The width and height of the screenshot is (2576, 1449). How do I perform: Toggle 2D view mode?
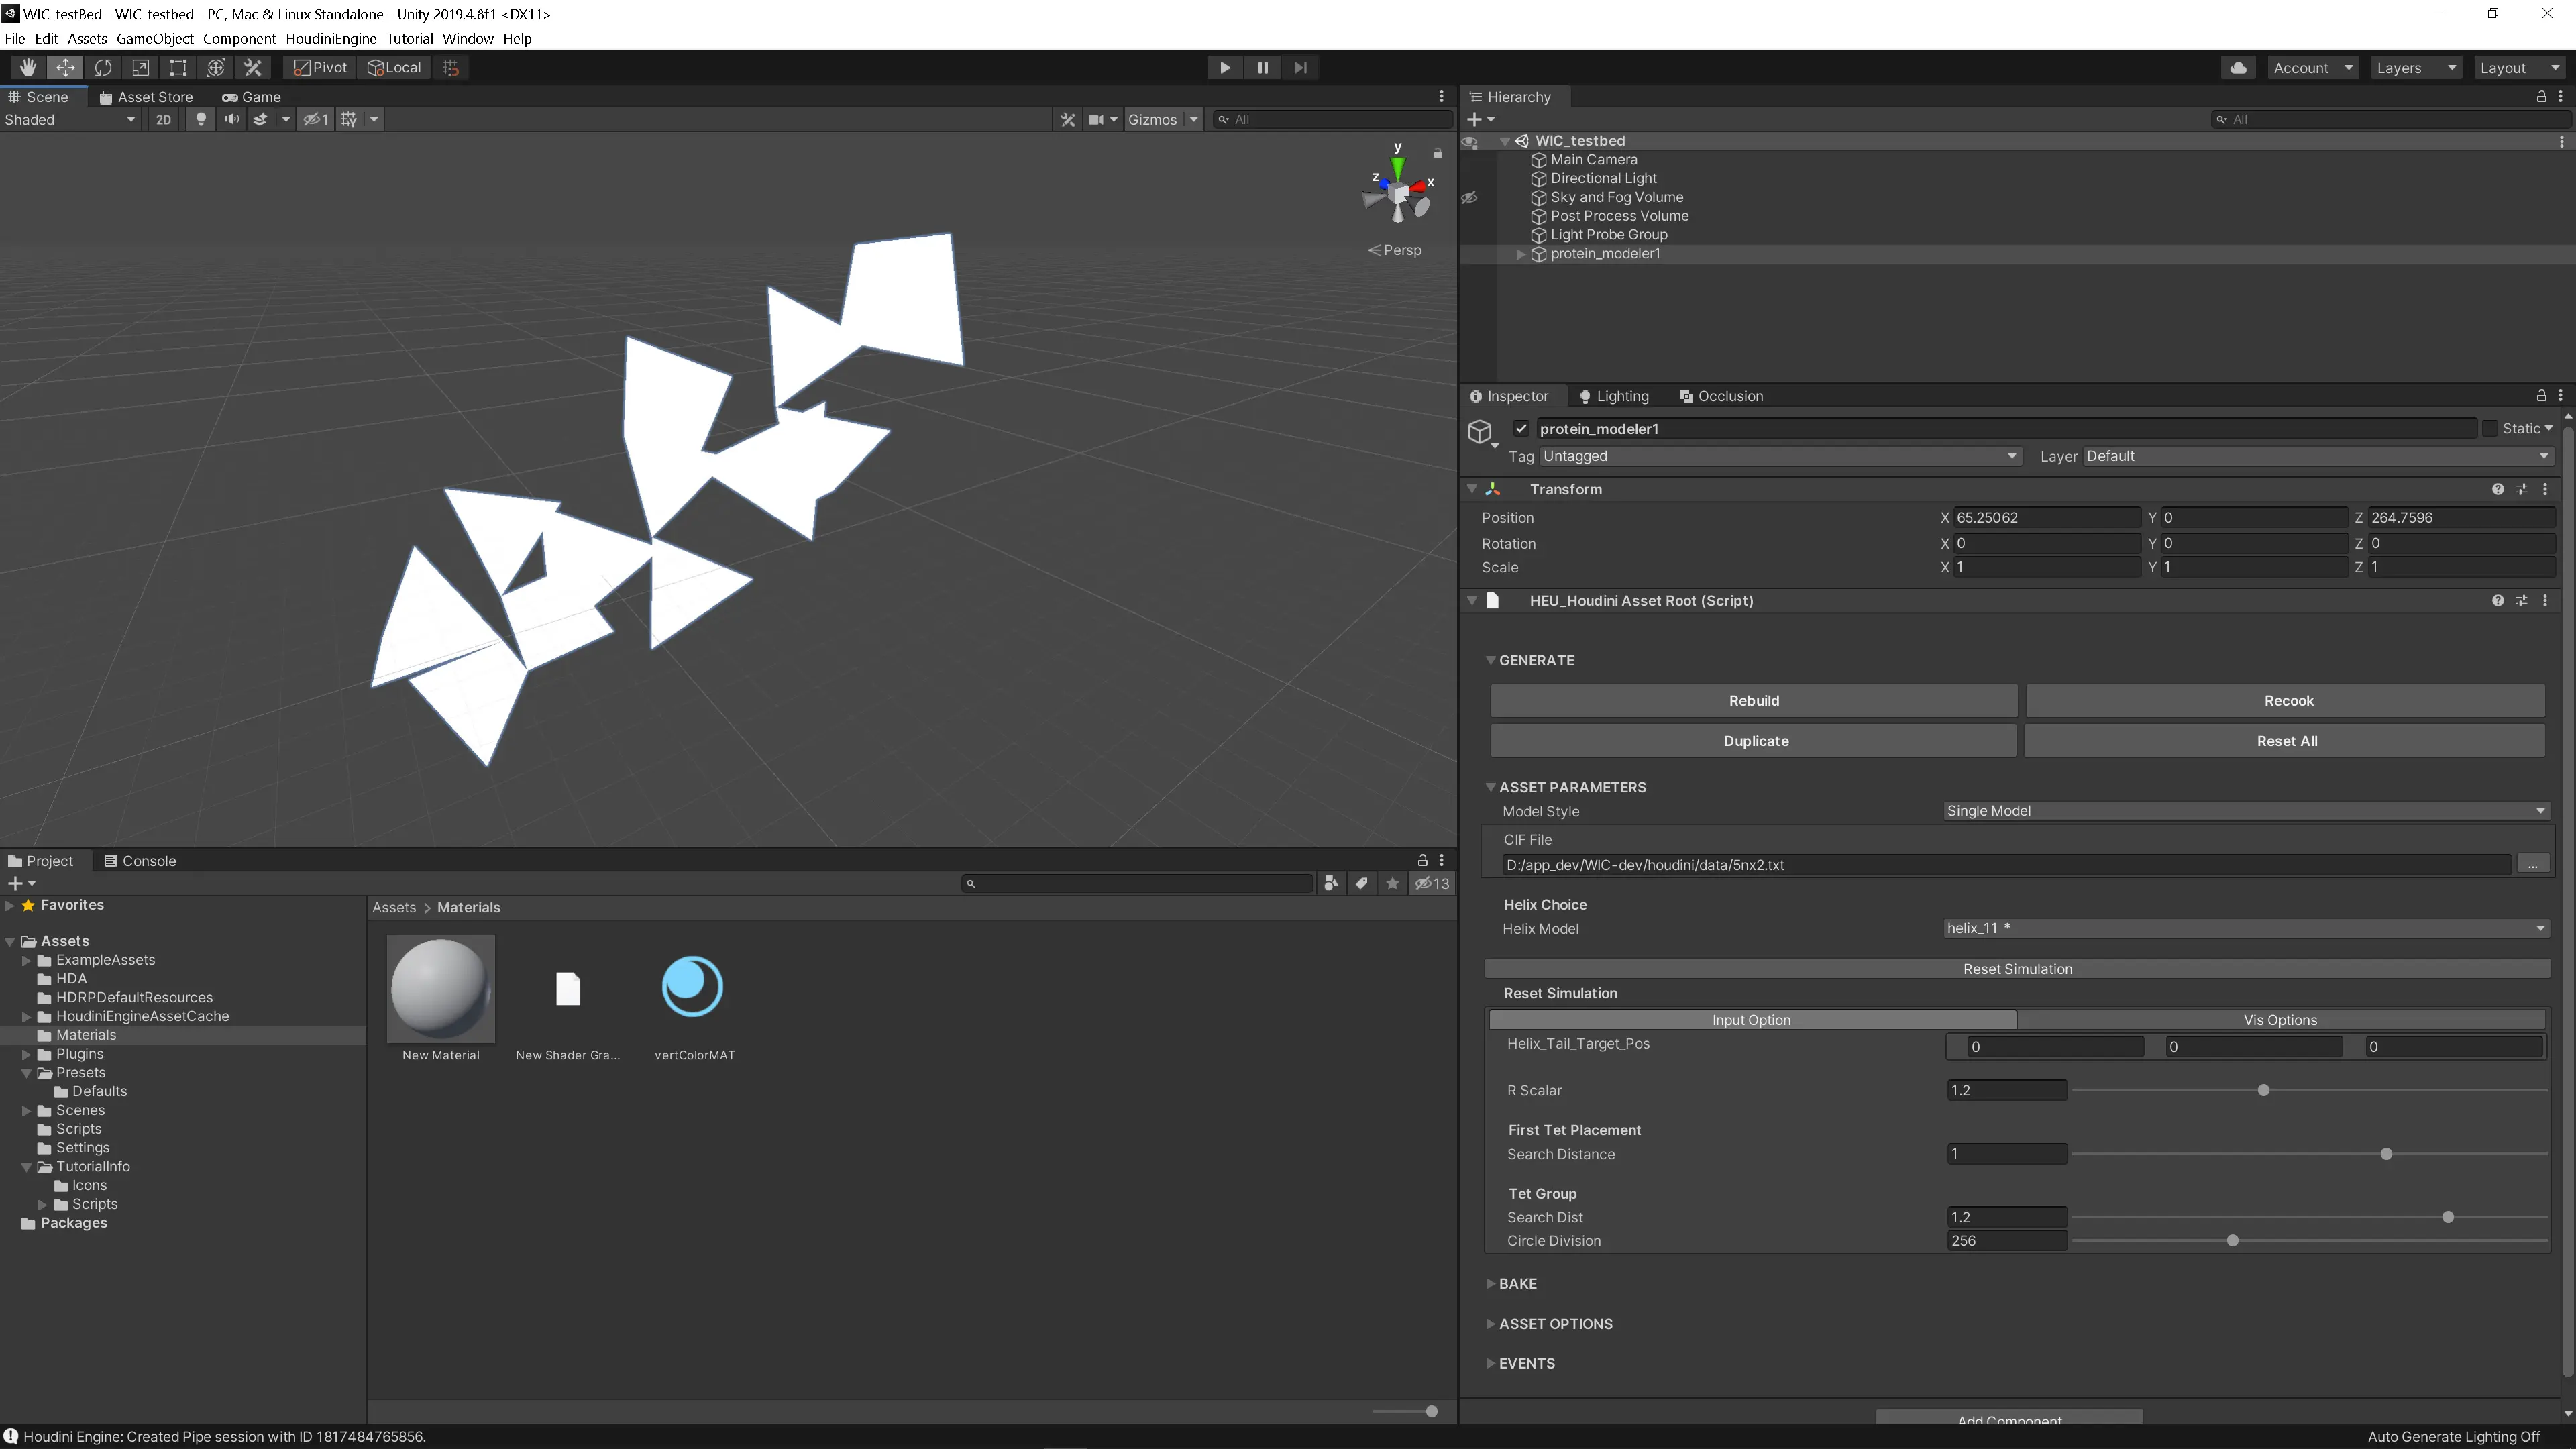[x=163, y=119]
